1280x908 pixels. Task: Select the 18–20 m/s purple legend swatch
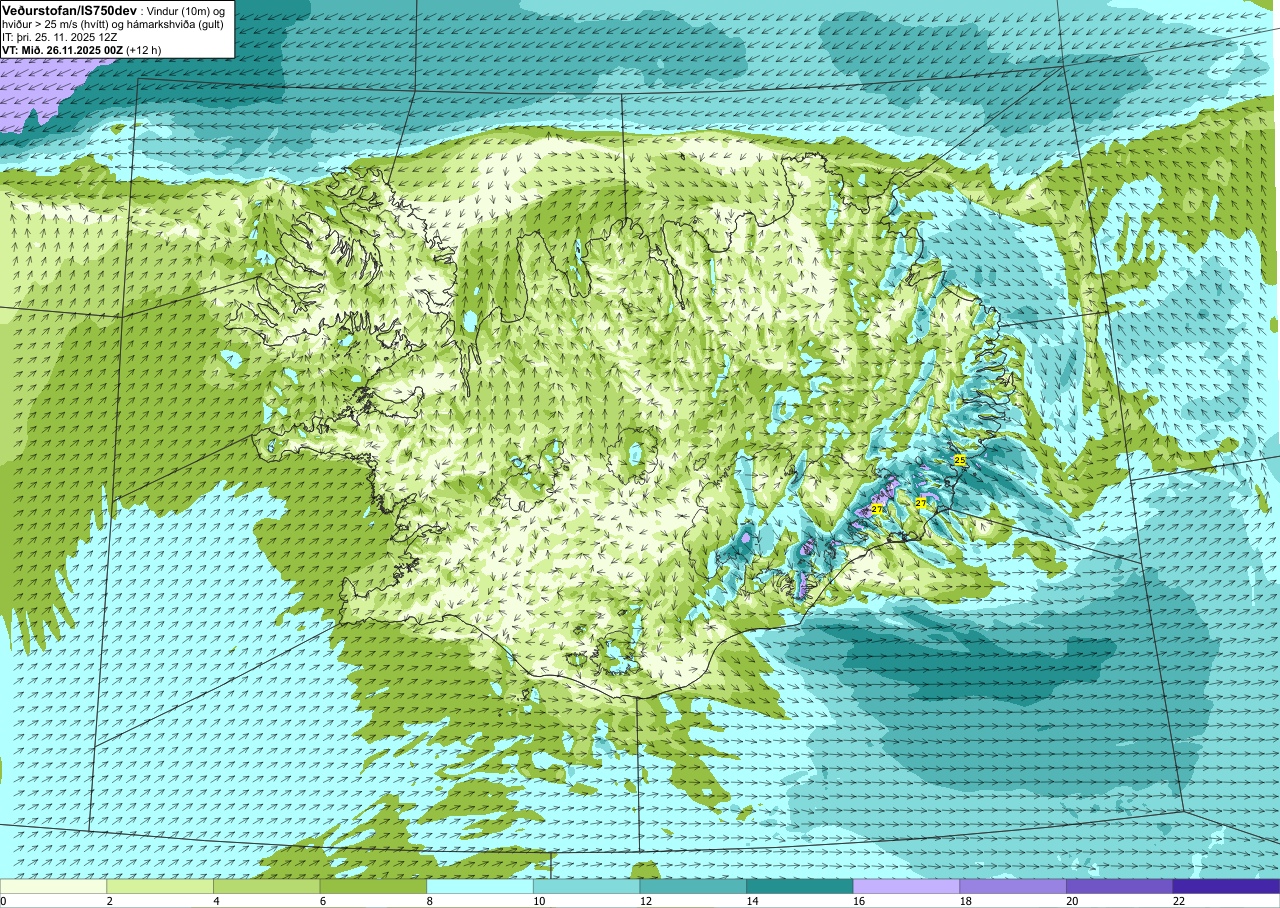point(1013,886)
